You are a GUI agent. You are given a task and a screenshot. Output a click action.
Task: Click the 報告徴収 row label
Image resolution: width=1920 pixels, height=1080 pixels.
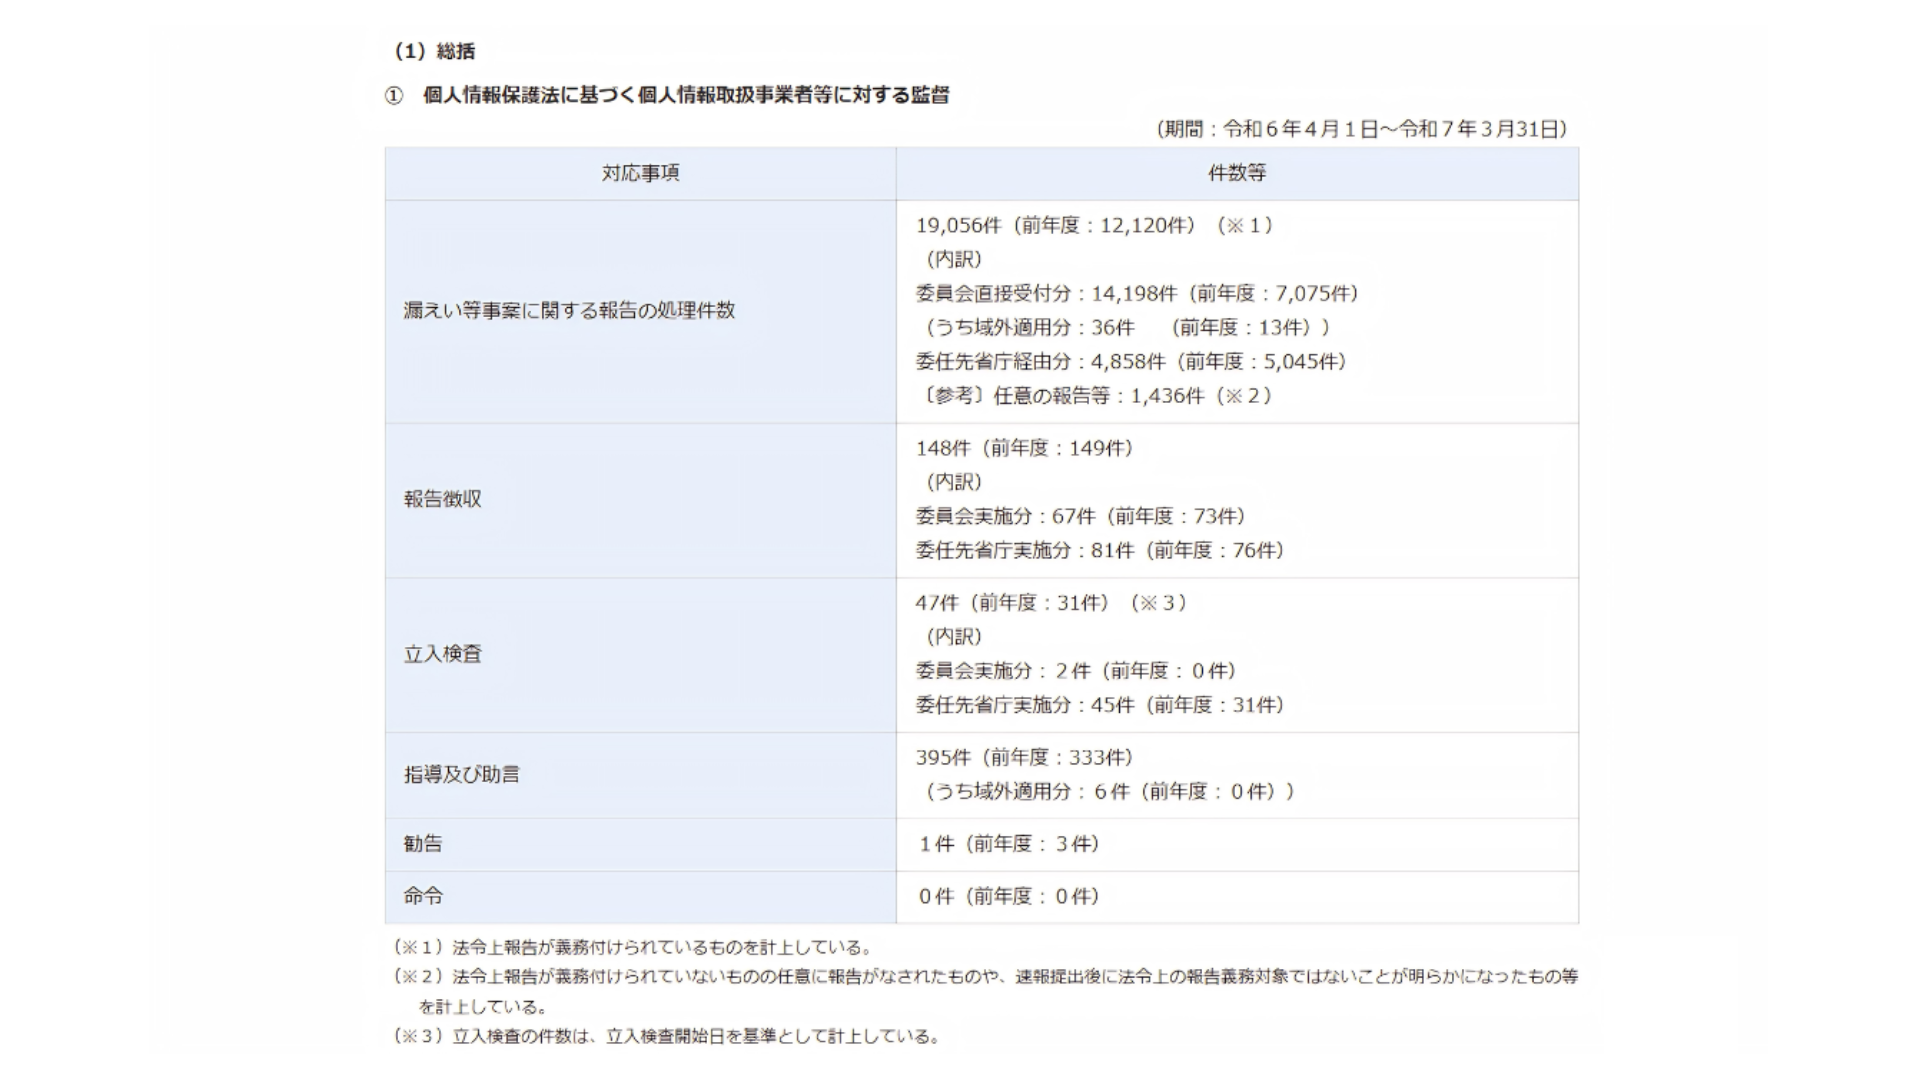(443, 499)
